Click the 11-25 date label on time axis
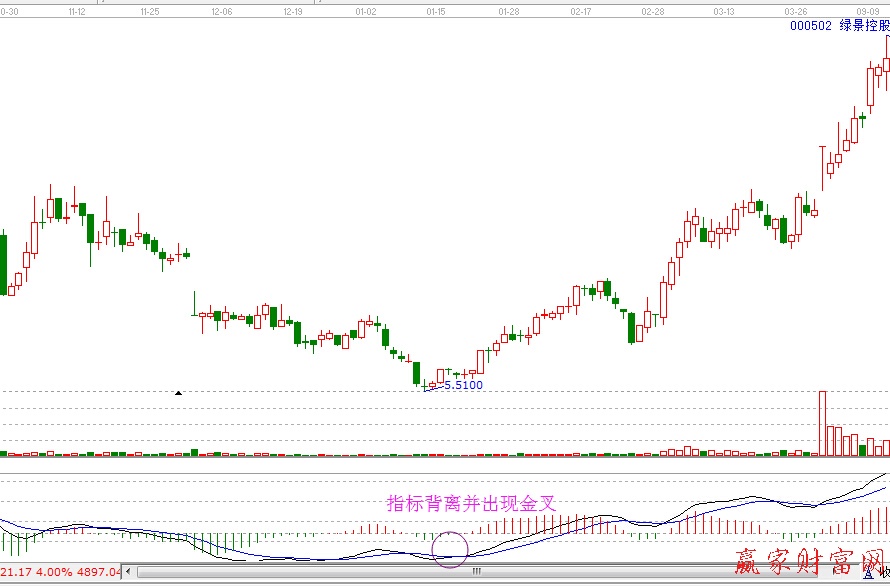 149,11
